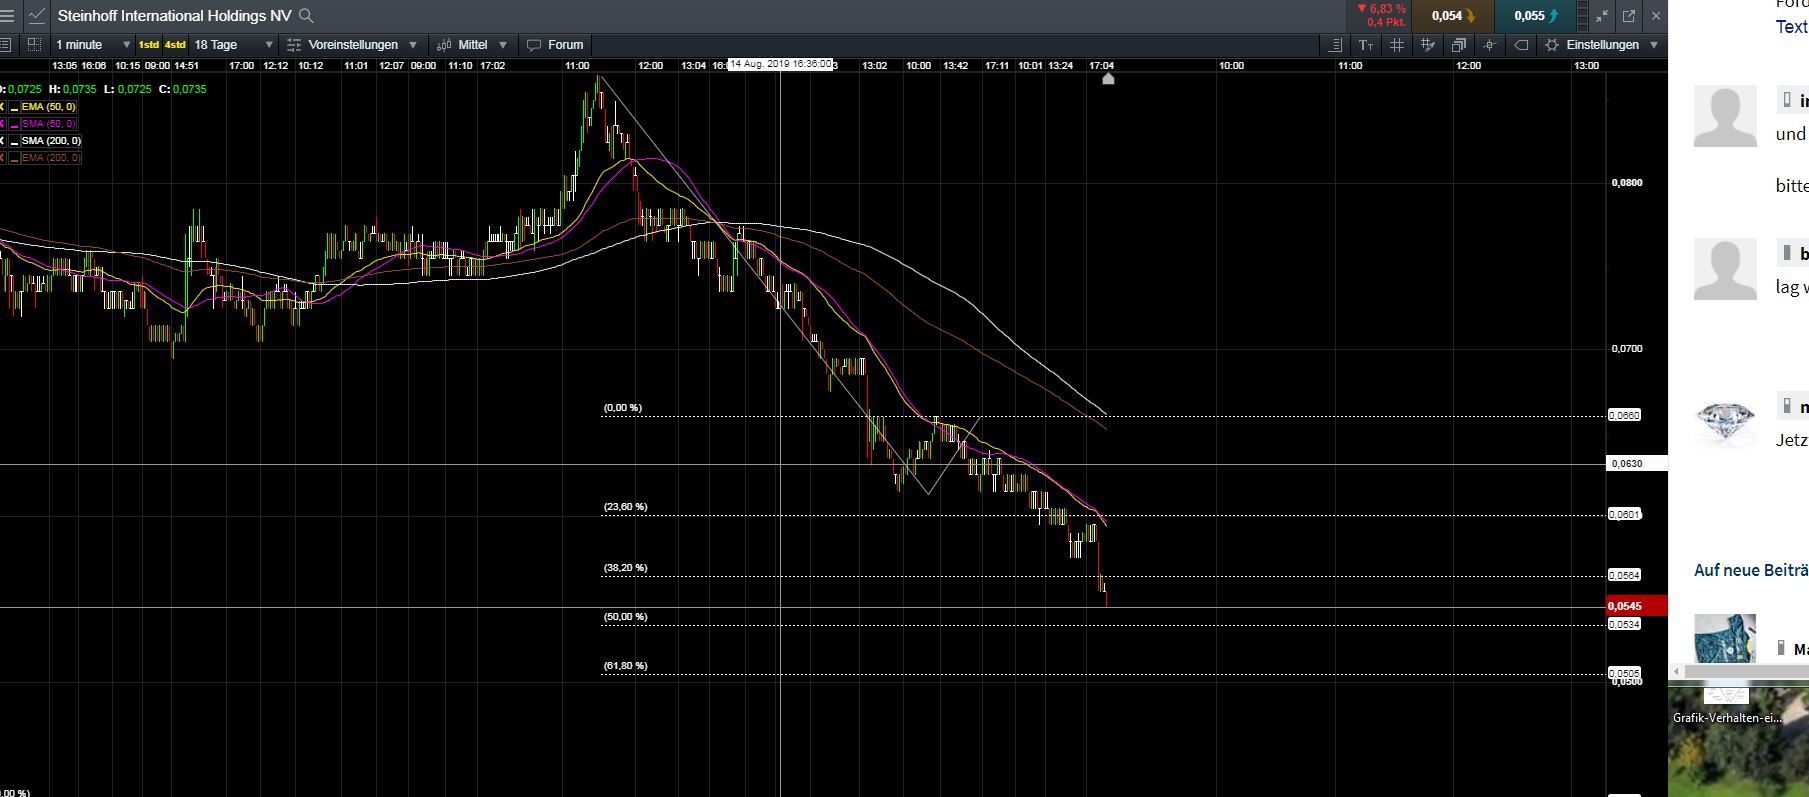
Task: Click the search magnifier beside Steinhoff title
Action: tap(307, 16)
